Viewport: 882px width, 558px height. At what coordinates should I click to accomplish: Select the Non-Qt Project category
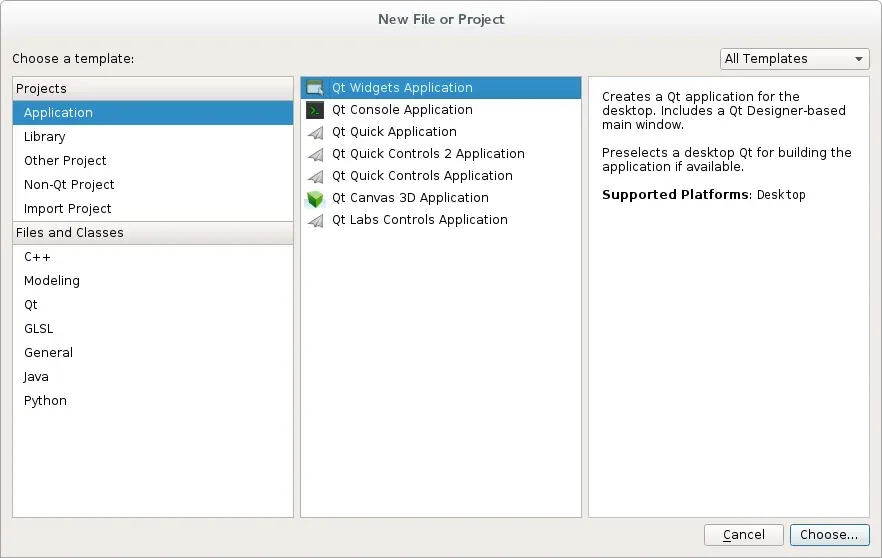pyautogui.click(x=69, y=185)
